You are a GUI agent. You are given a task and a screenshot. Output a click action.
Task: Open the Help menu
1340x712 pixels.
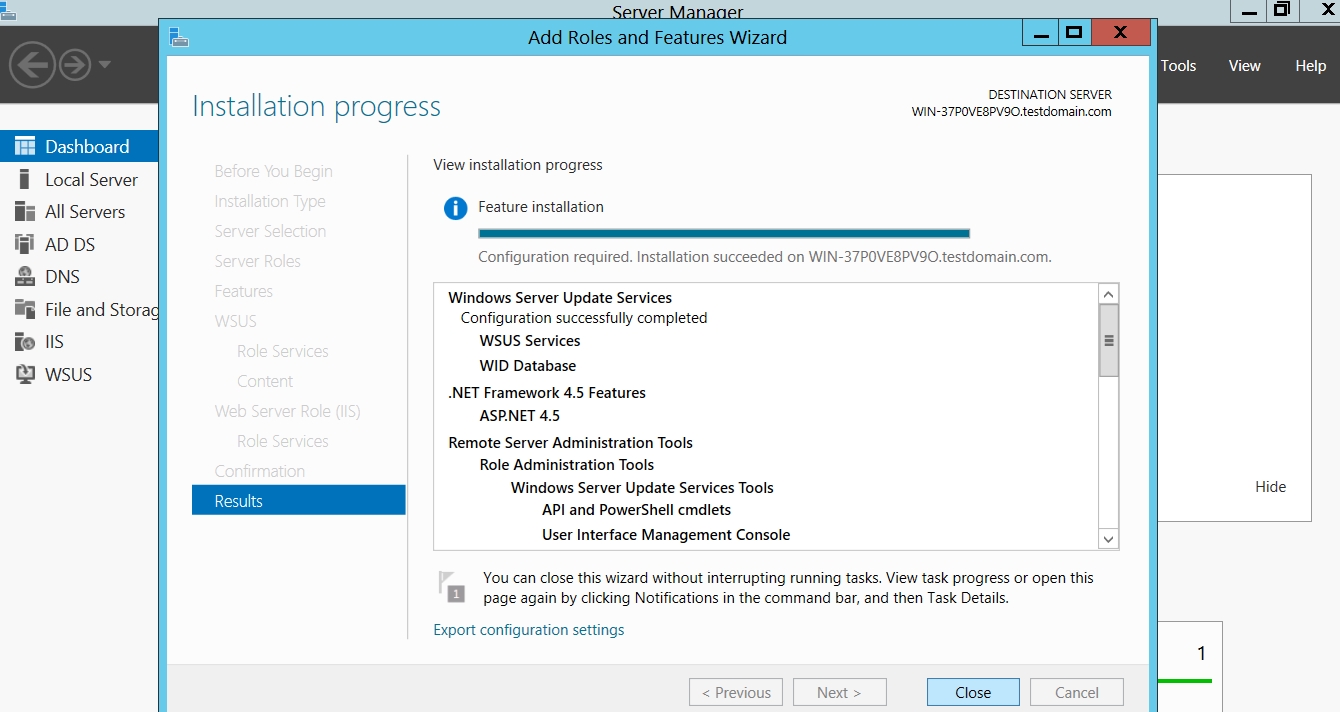1310,66
